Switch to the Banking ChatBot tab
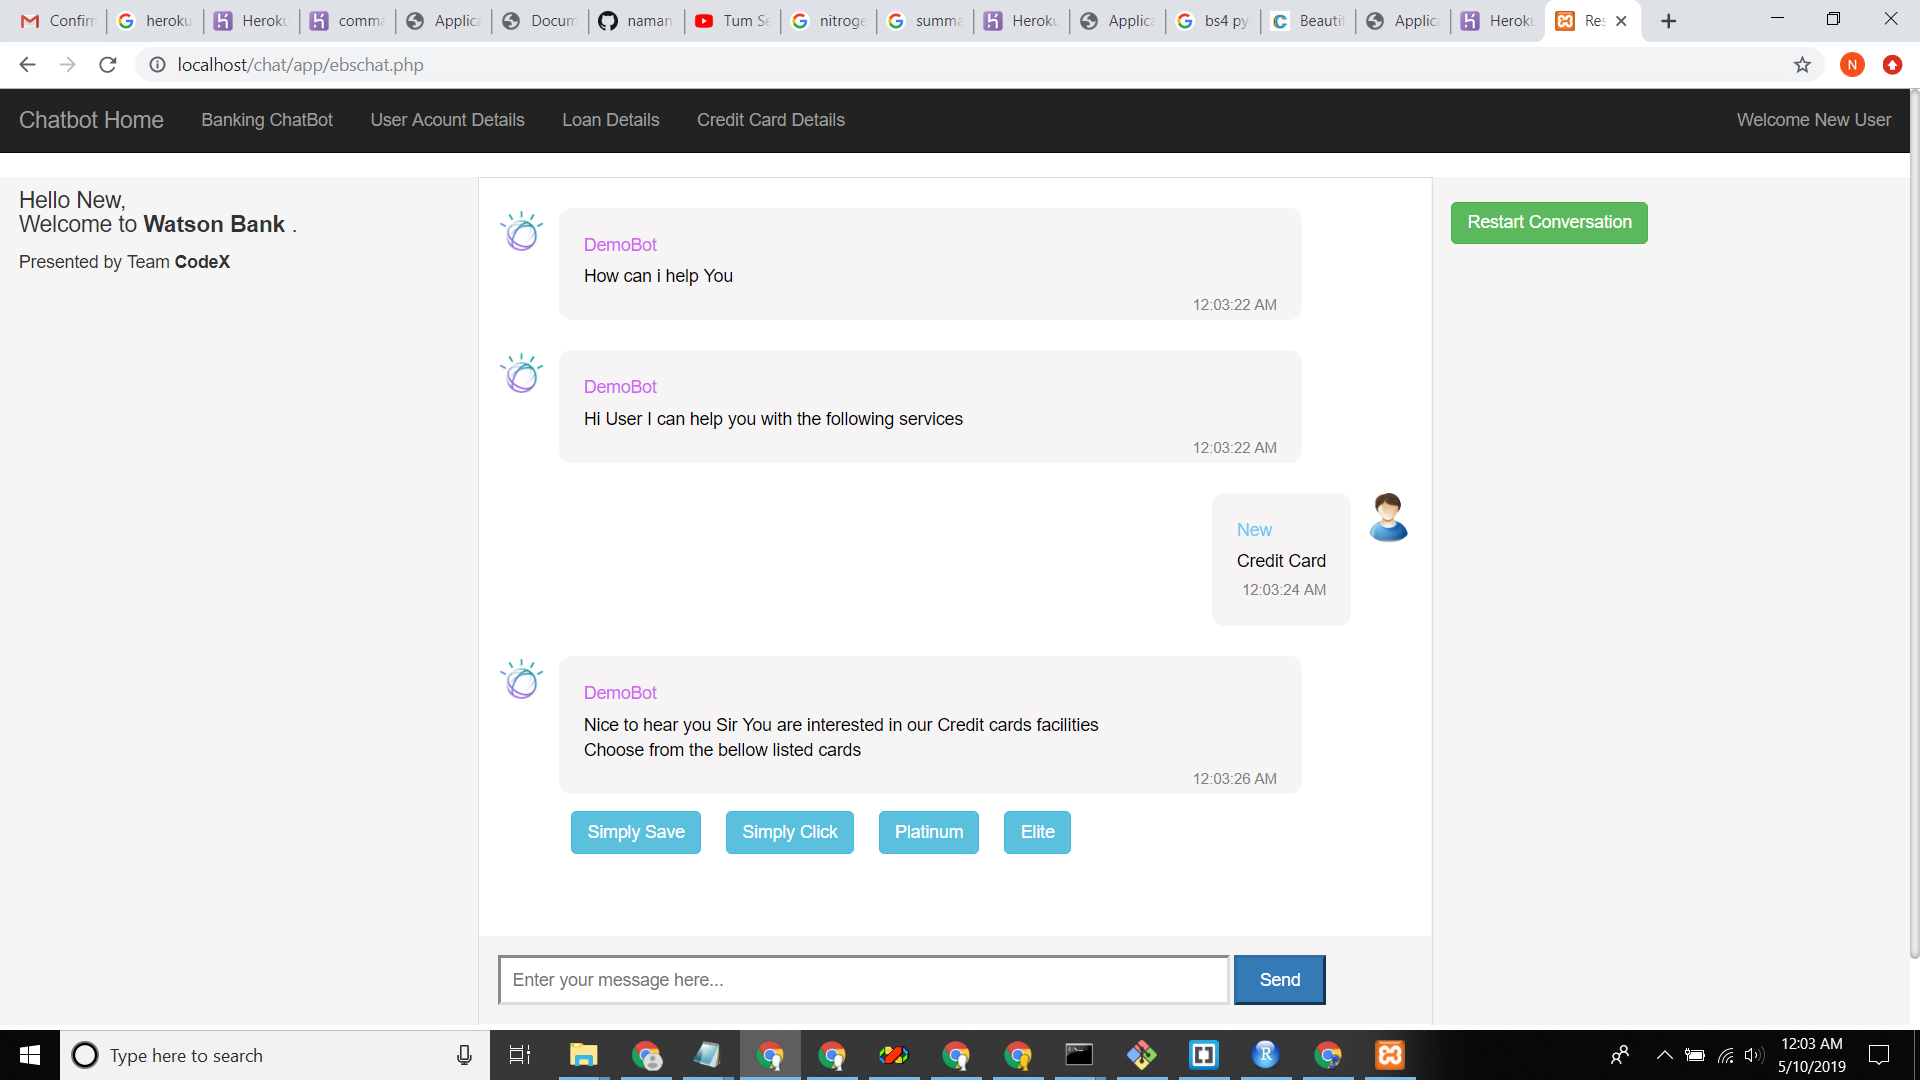The height and width of the screenshot is (1080, 1920). [x=266, y=120]
